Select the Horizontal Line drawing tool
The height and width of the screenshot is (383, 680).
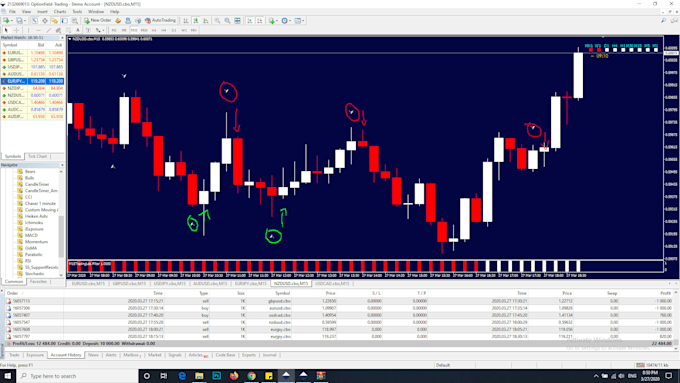point(39,30)
